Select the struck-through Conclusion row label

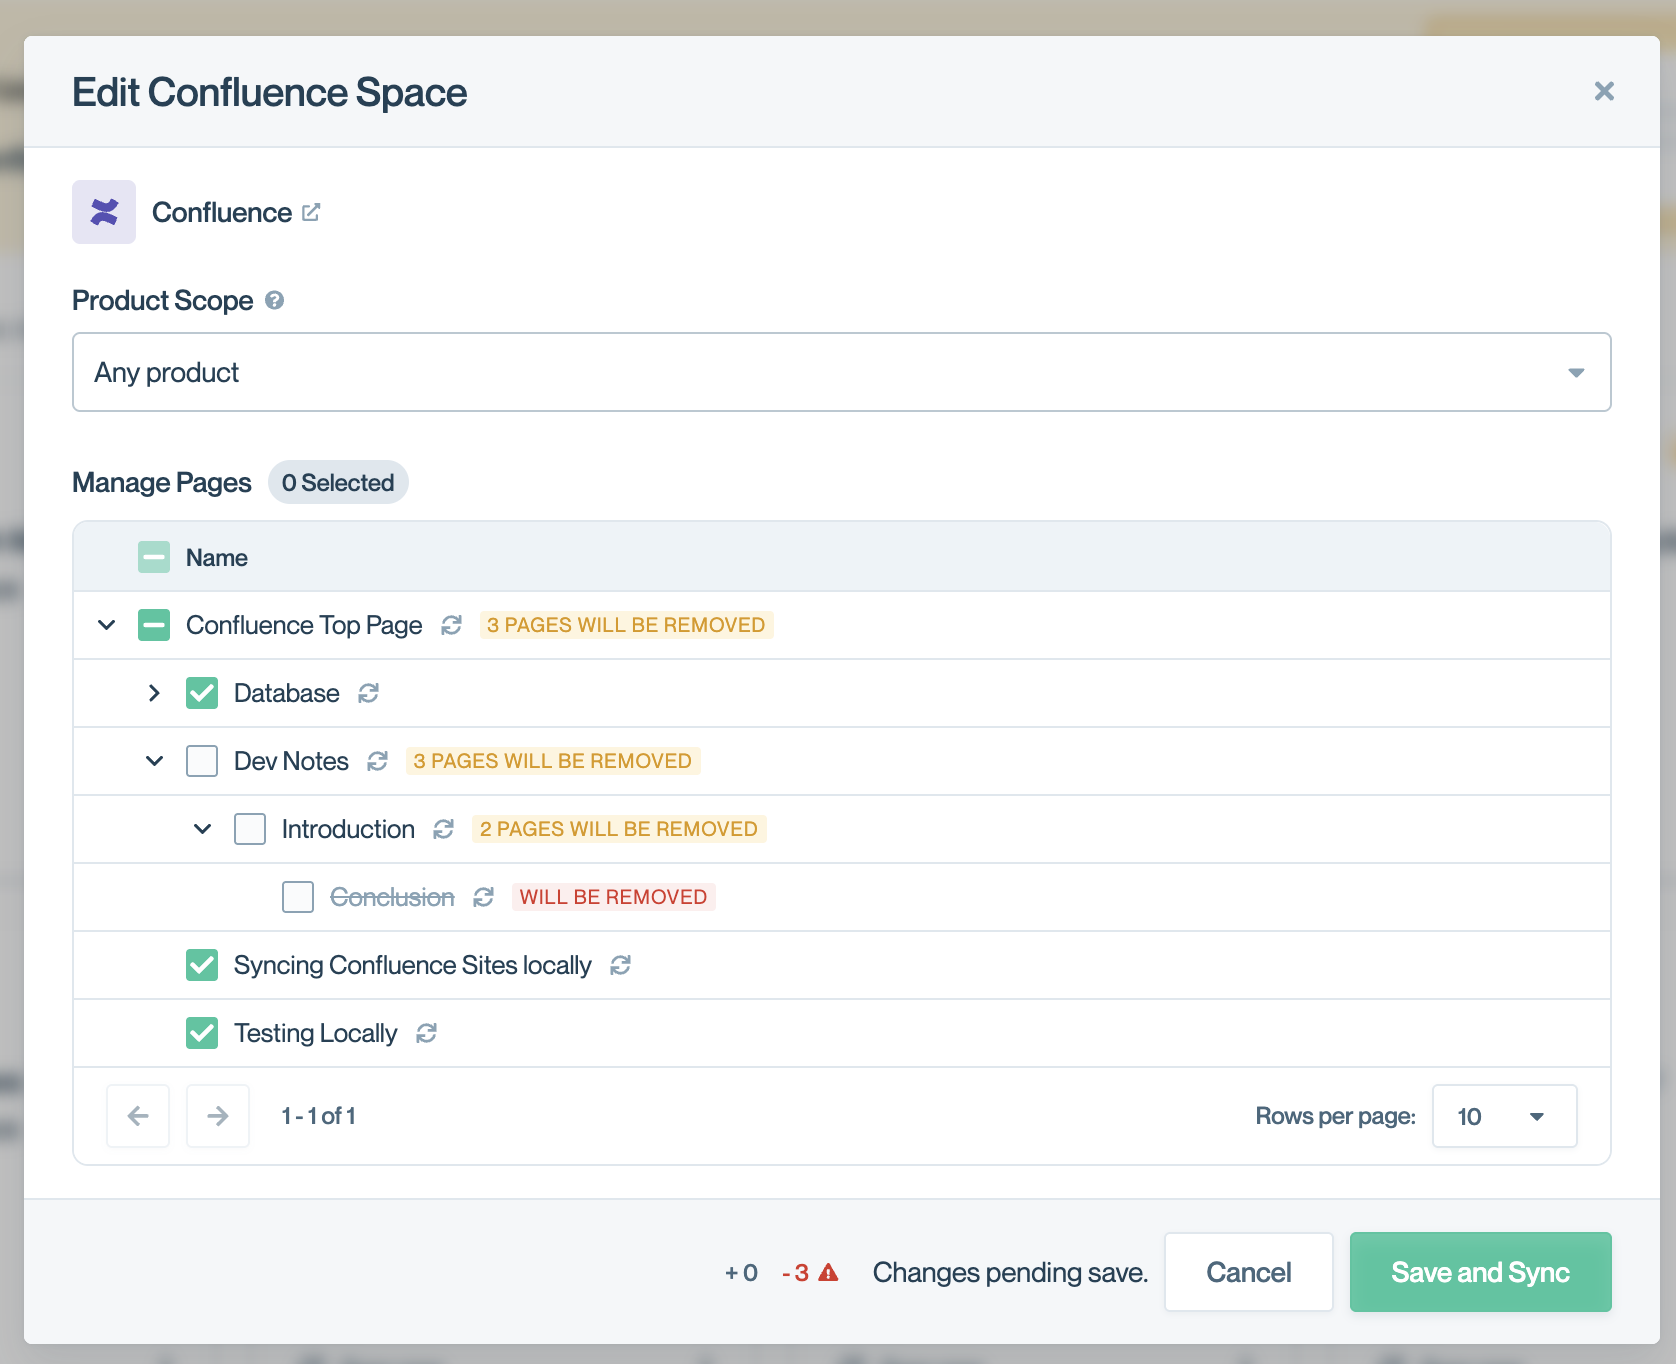pyautogui.click(x=392, y=897)
